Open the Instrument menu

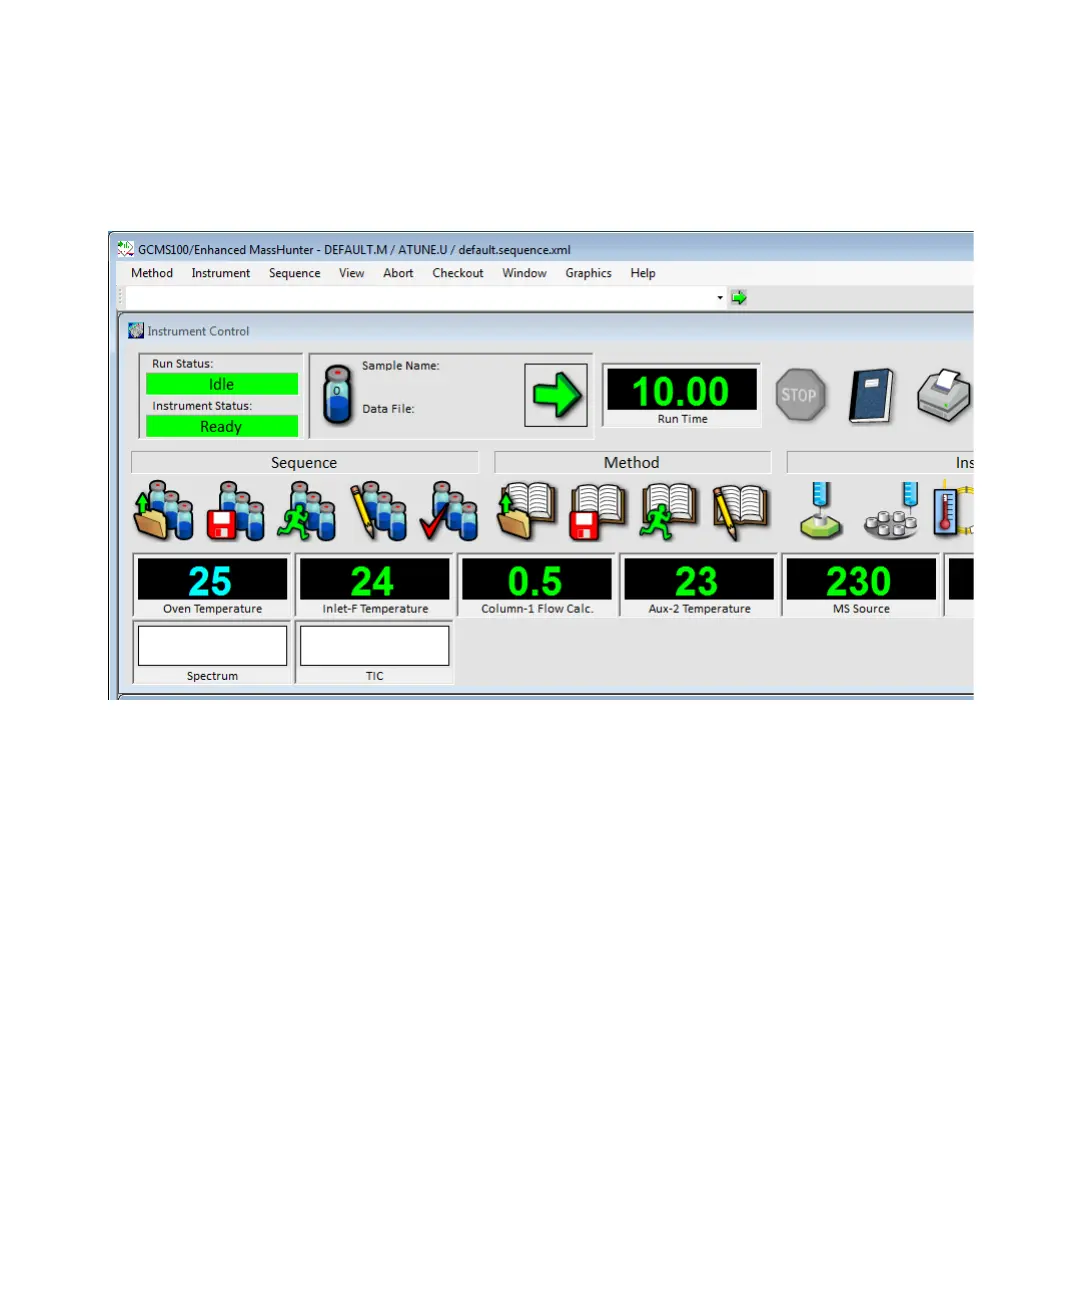221,273
